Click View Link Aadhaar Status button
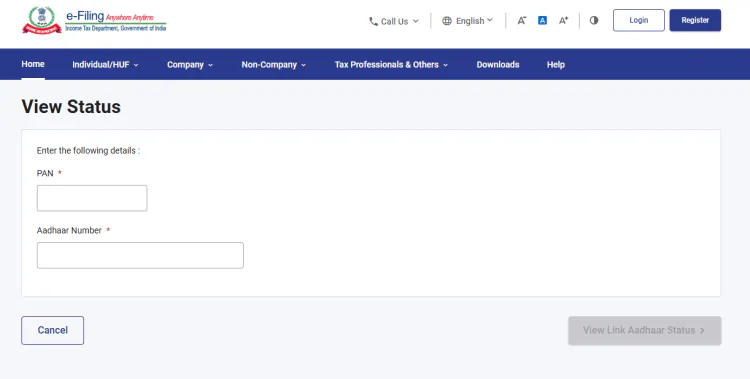Image resolution: width=750 pixels, height=379 pixels. (644, 330)
